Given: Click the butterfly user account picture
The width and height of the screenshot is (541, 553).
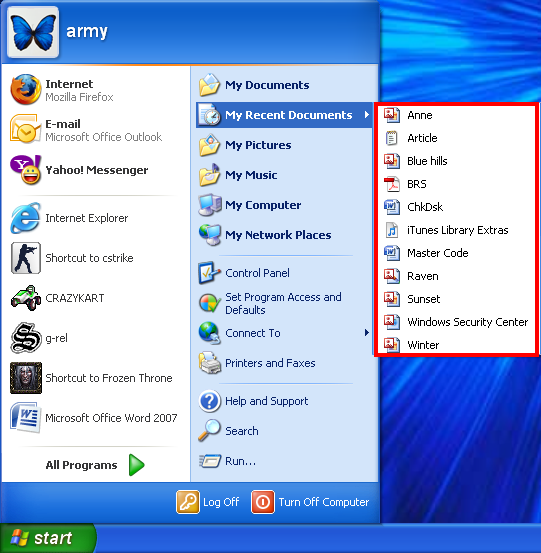Looking at the screenshot, I should coord(33,32).
